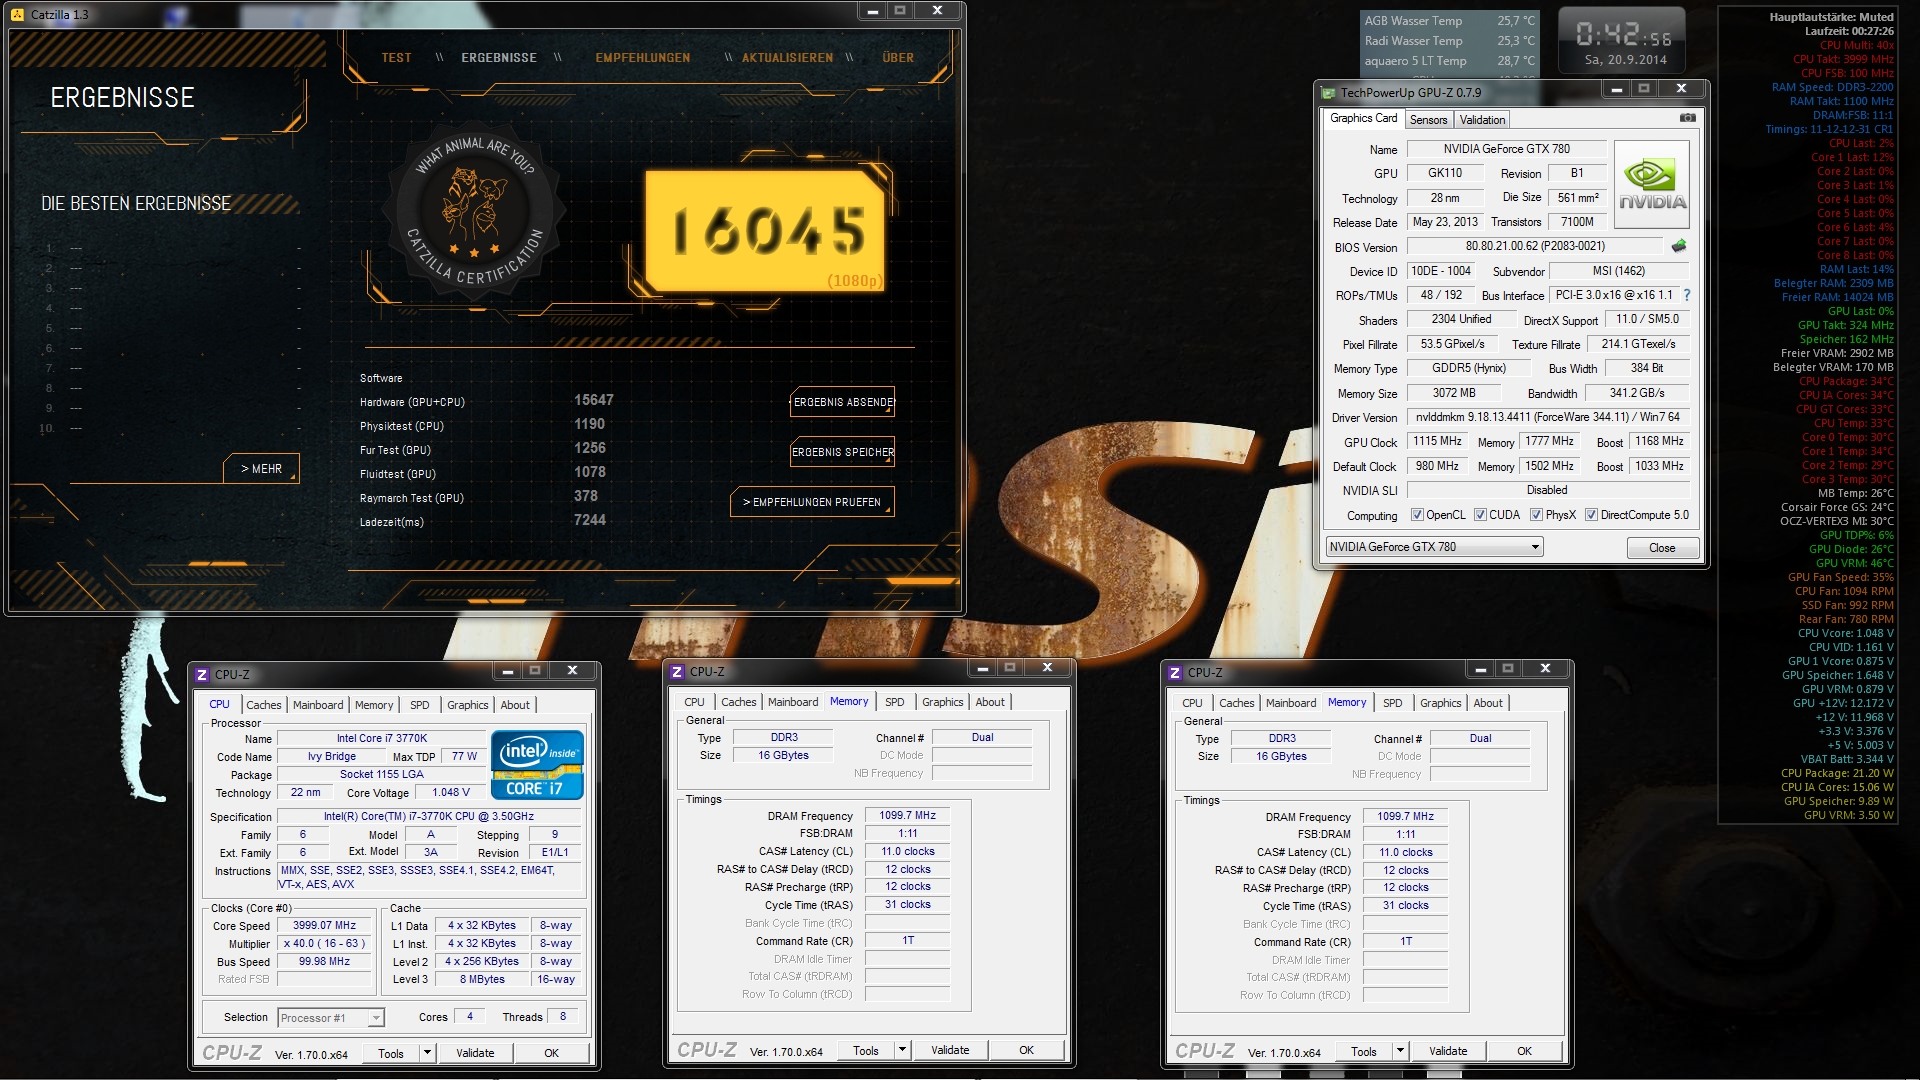Click ERGEBNIS ABSENDEN button in Catzilla
This screenshot has height=1080, width=1920.
[x=843, y=402]
